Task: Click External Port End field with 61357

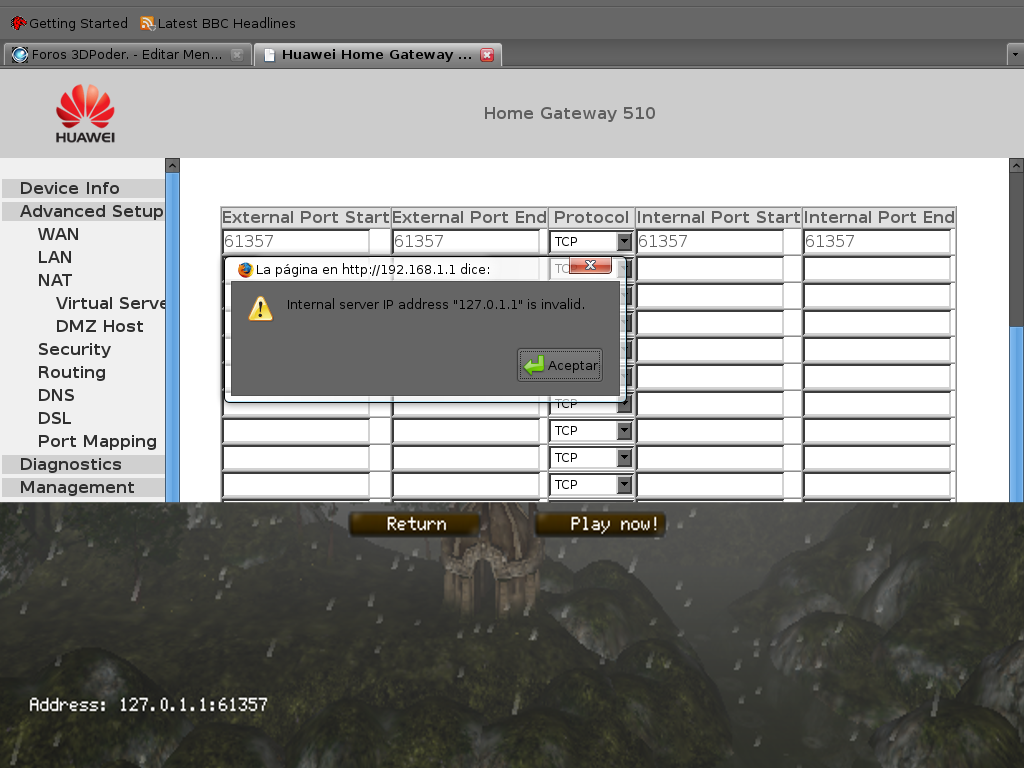Action: [466, 242]
